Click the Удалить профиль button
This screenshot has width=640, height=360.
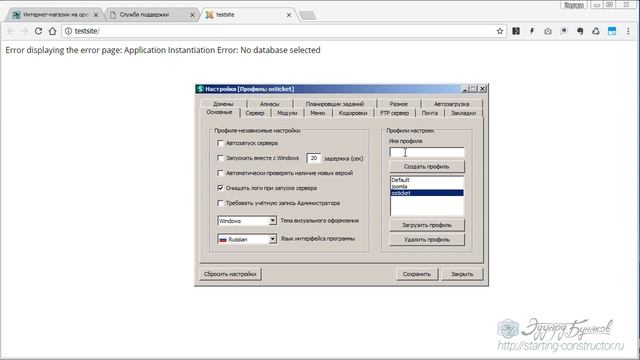427,240
